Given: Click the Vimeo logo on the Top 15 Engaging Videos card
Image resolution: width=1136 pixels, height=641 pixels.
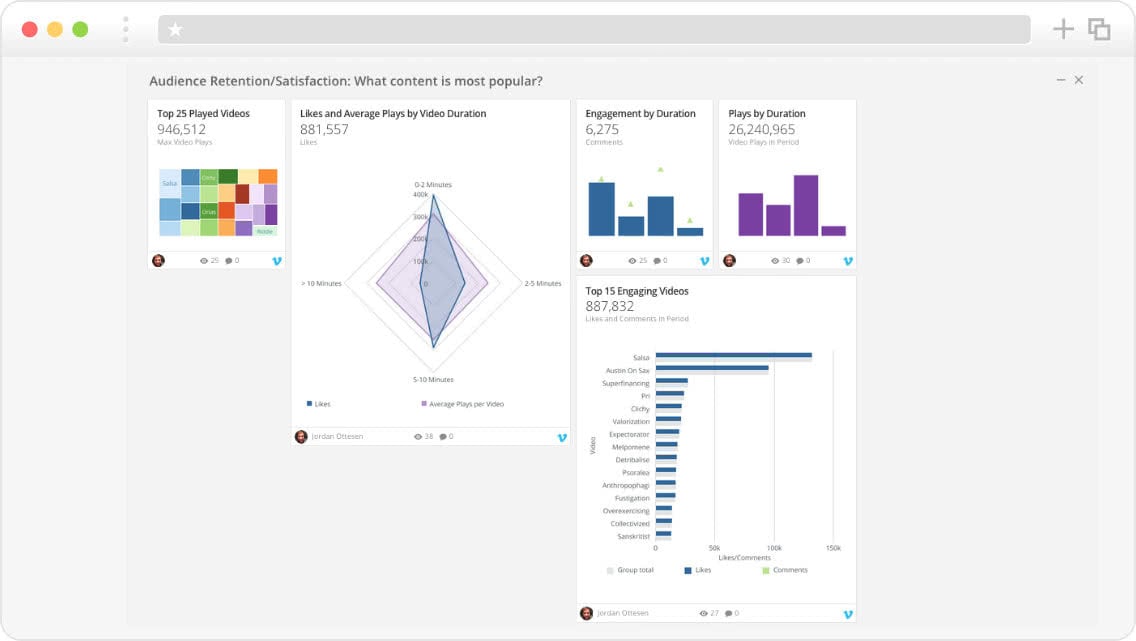Looking at the screenshot, I should pos(847,612).
